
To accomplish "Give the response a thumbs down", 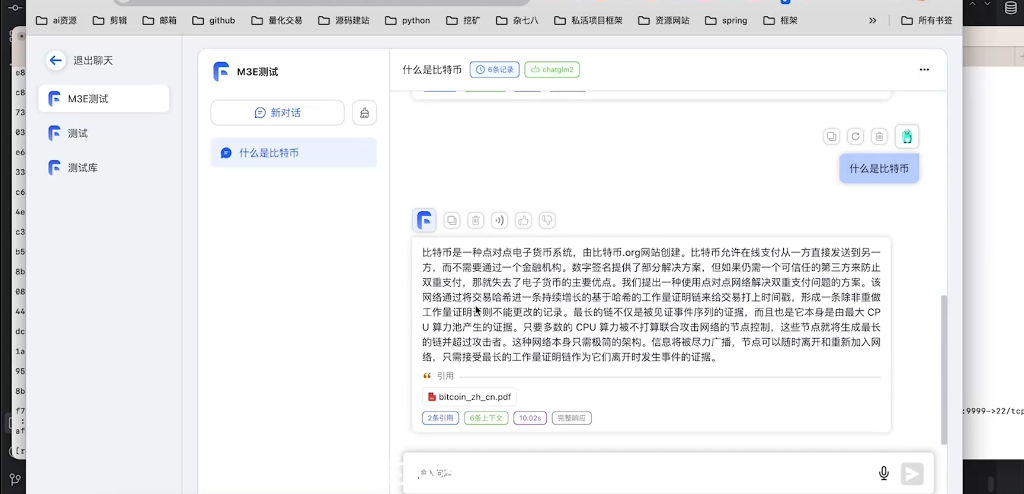I will point(547,220).
